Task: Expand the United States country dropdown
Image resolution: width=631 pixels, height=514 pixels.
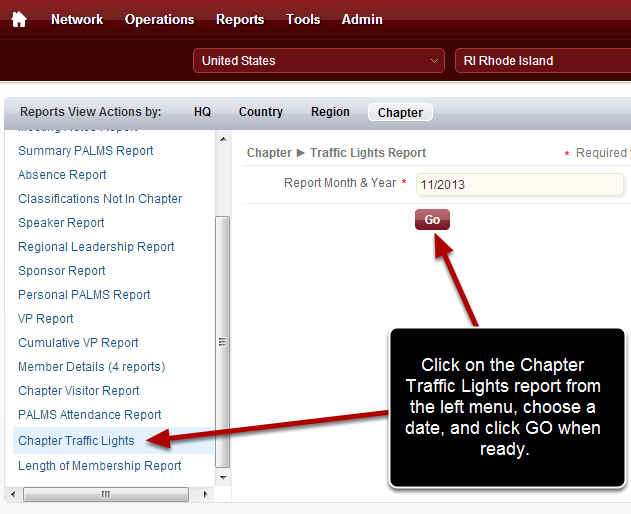Action: click(x=319, y=61)
